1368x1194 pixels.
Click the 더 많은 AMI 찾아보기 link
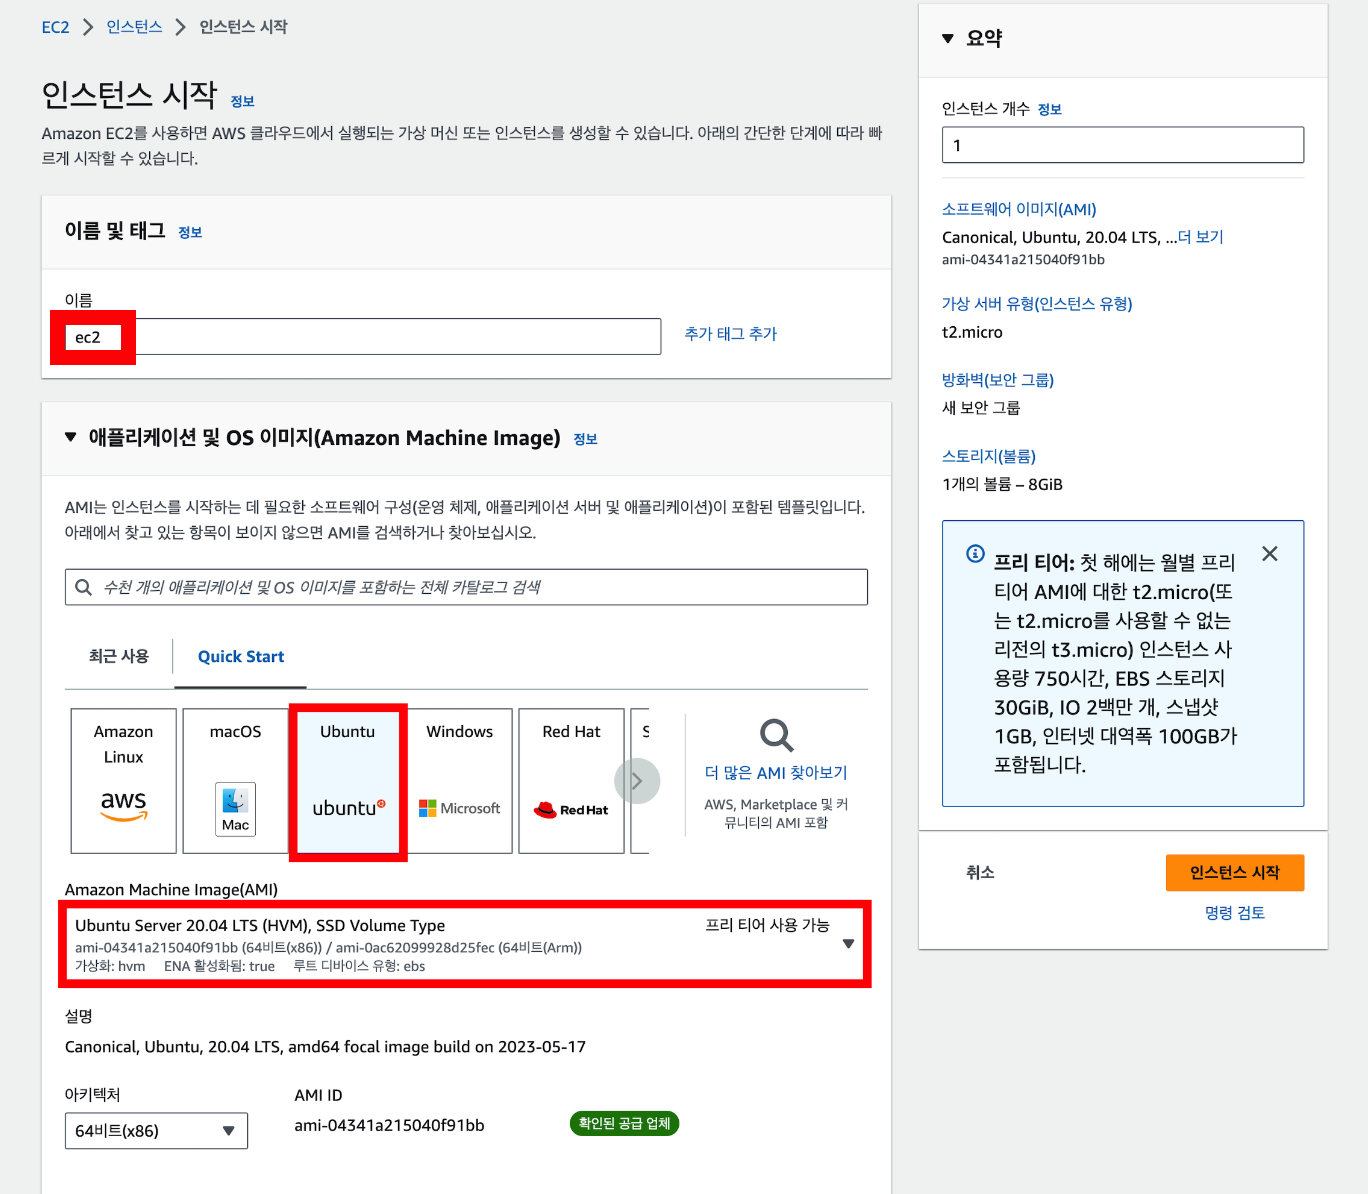point(776,772)
